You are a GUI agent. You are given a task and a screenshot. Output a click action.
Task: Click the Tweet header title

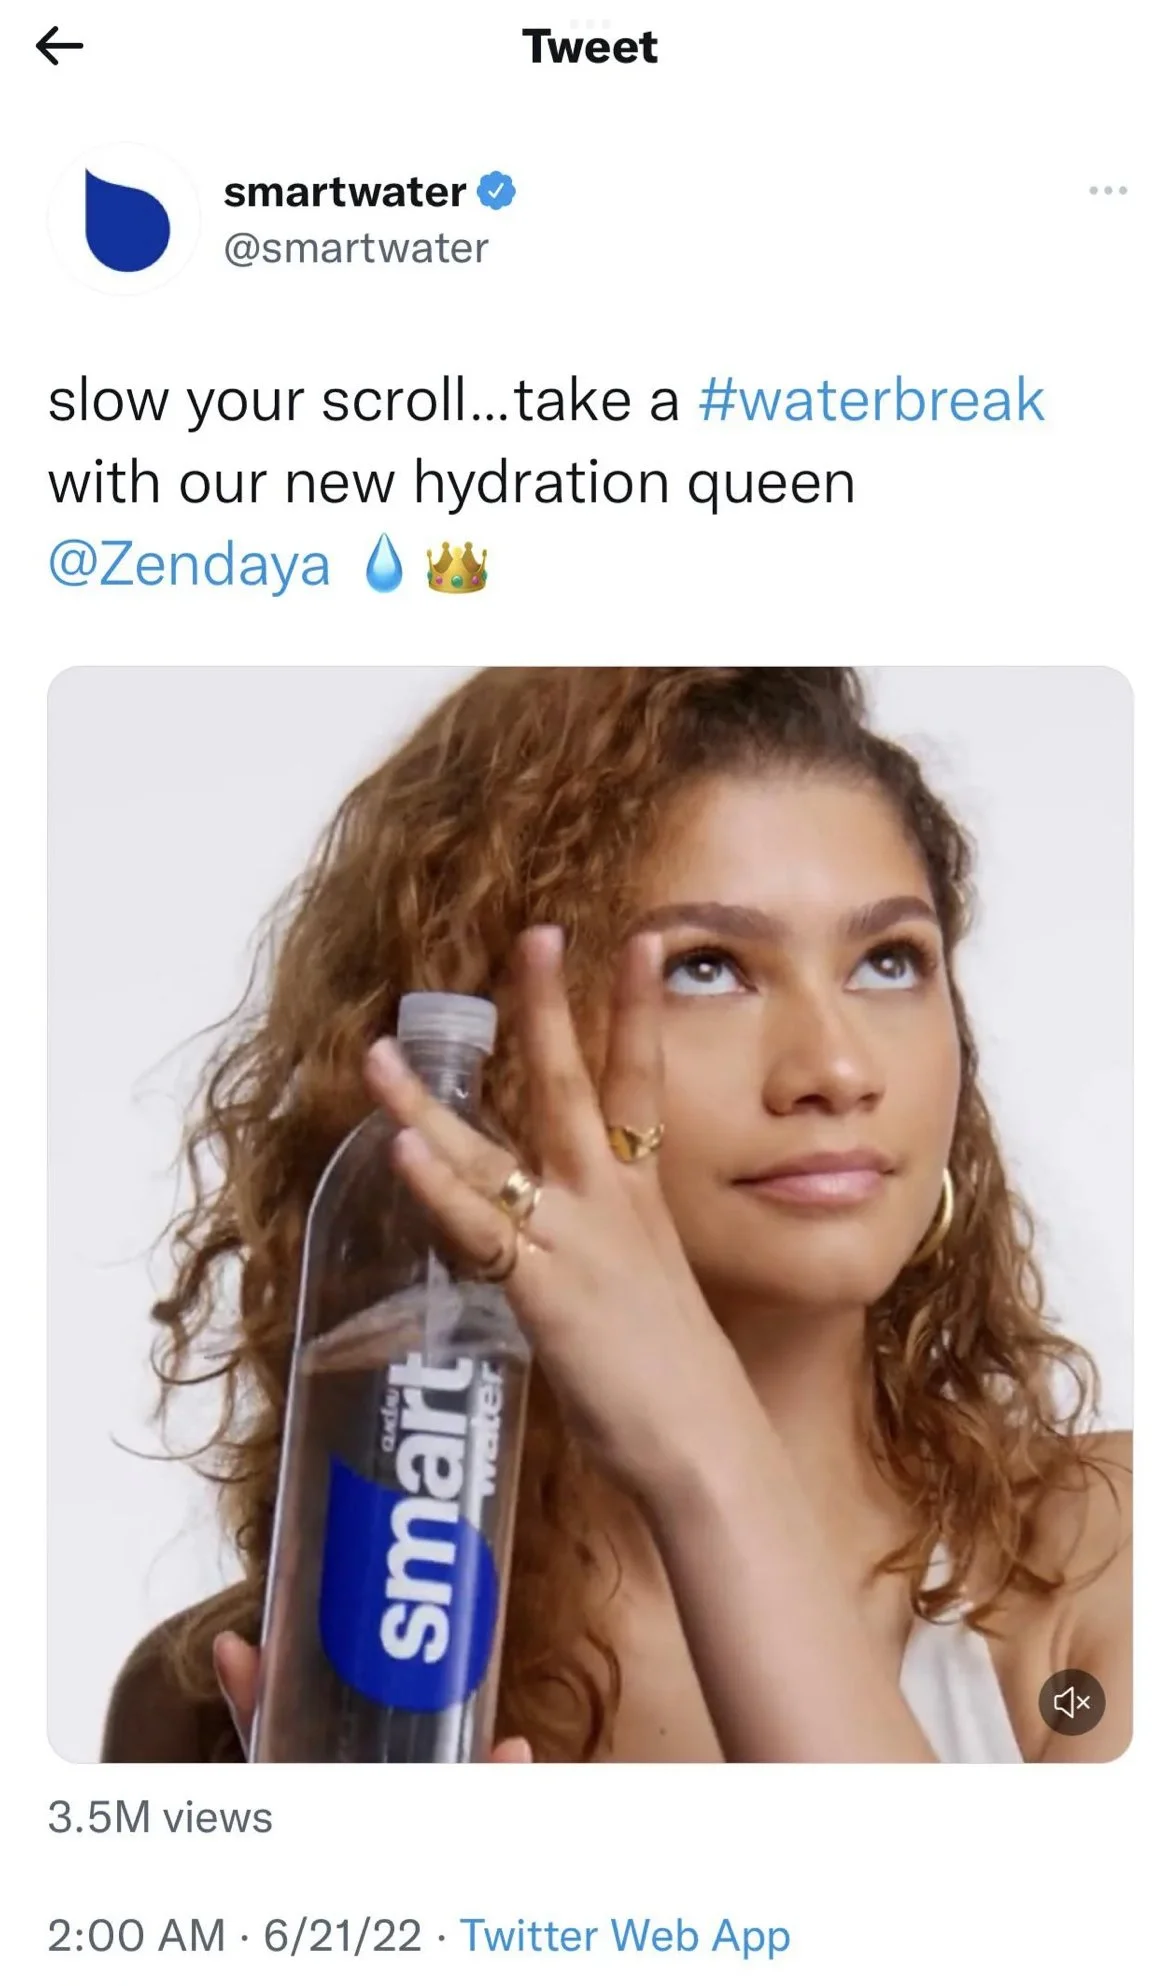click(x=590, y=46)
